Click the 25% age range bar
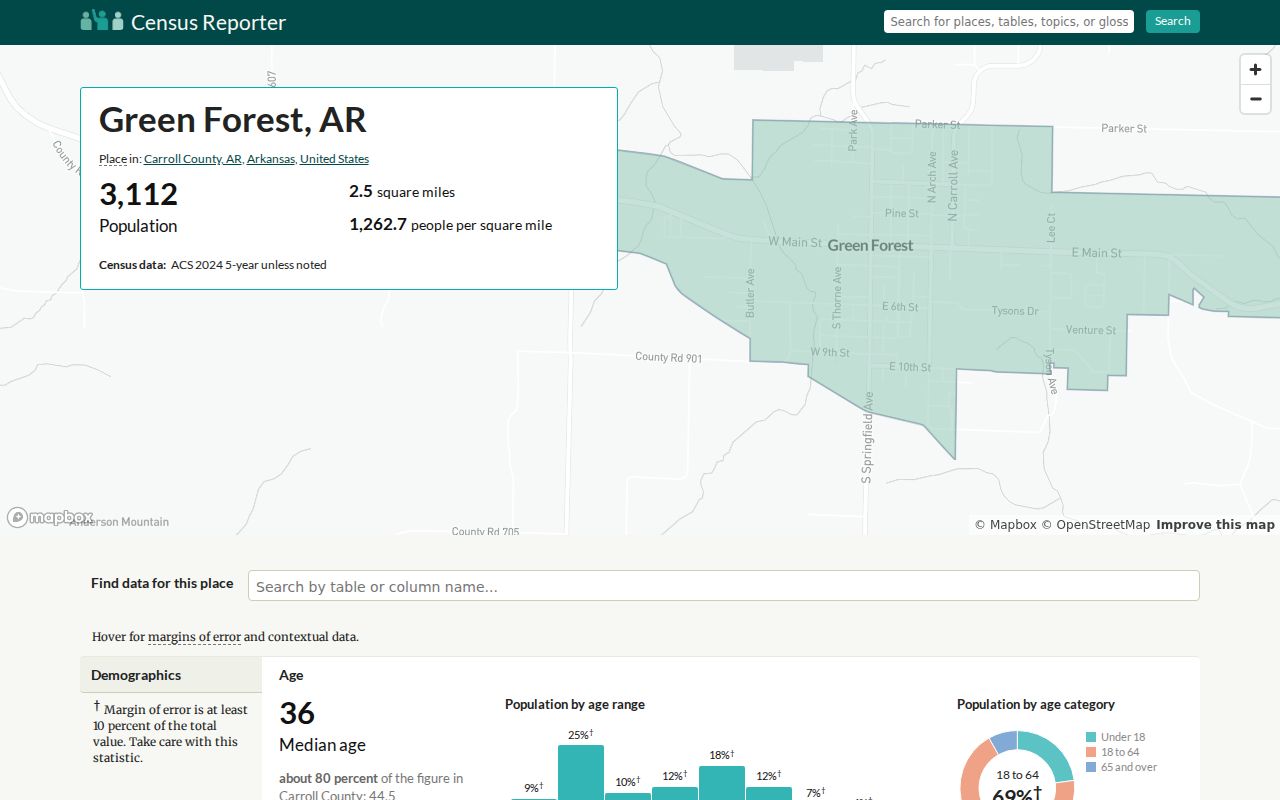Viewport: 1280px width, 800px height. click(x=581, y=772)
